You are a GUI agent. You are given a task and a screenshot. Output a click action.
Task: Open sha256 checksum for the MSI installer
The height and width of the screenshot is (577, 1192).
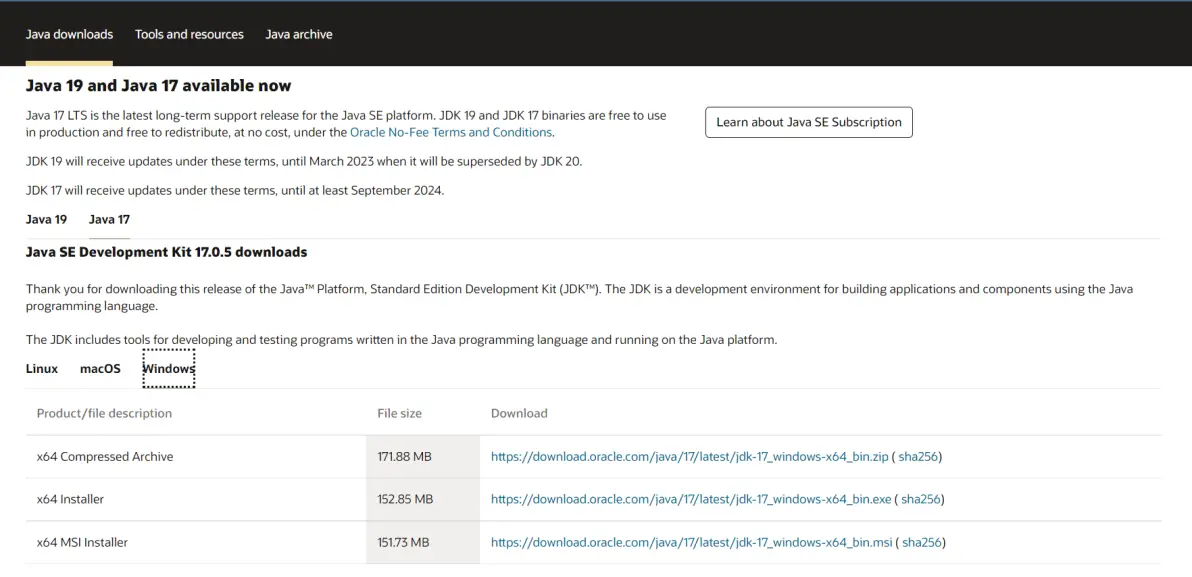tap(922, 542)
